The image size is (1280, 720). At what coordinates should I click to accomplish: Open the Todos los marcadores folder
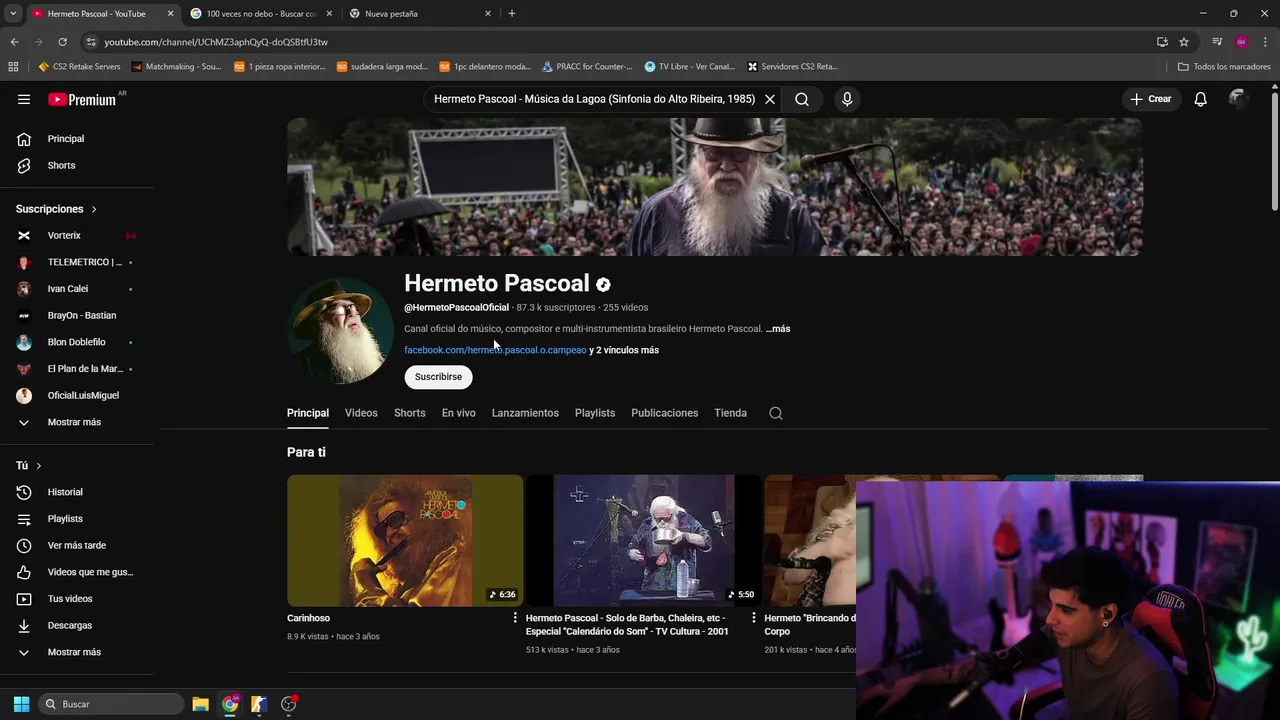click(x=1224, y=67)
